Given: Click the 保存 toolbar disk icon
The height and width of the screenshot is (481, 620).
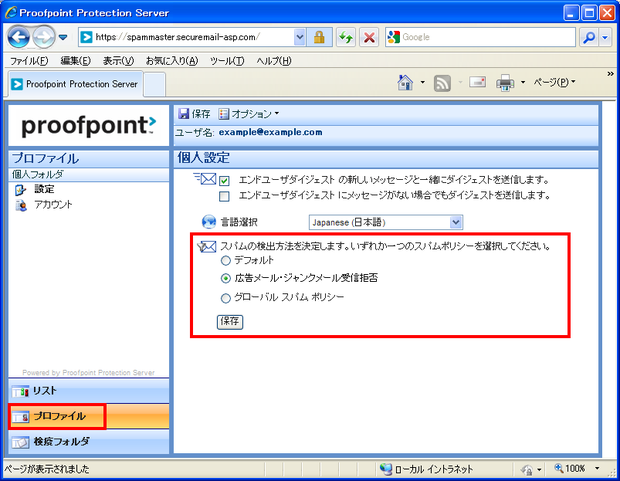Looking at the screenshot, I should pos(183,114).
